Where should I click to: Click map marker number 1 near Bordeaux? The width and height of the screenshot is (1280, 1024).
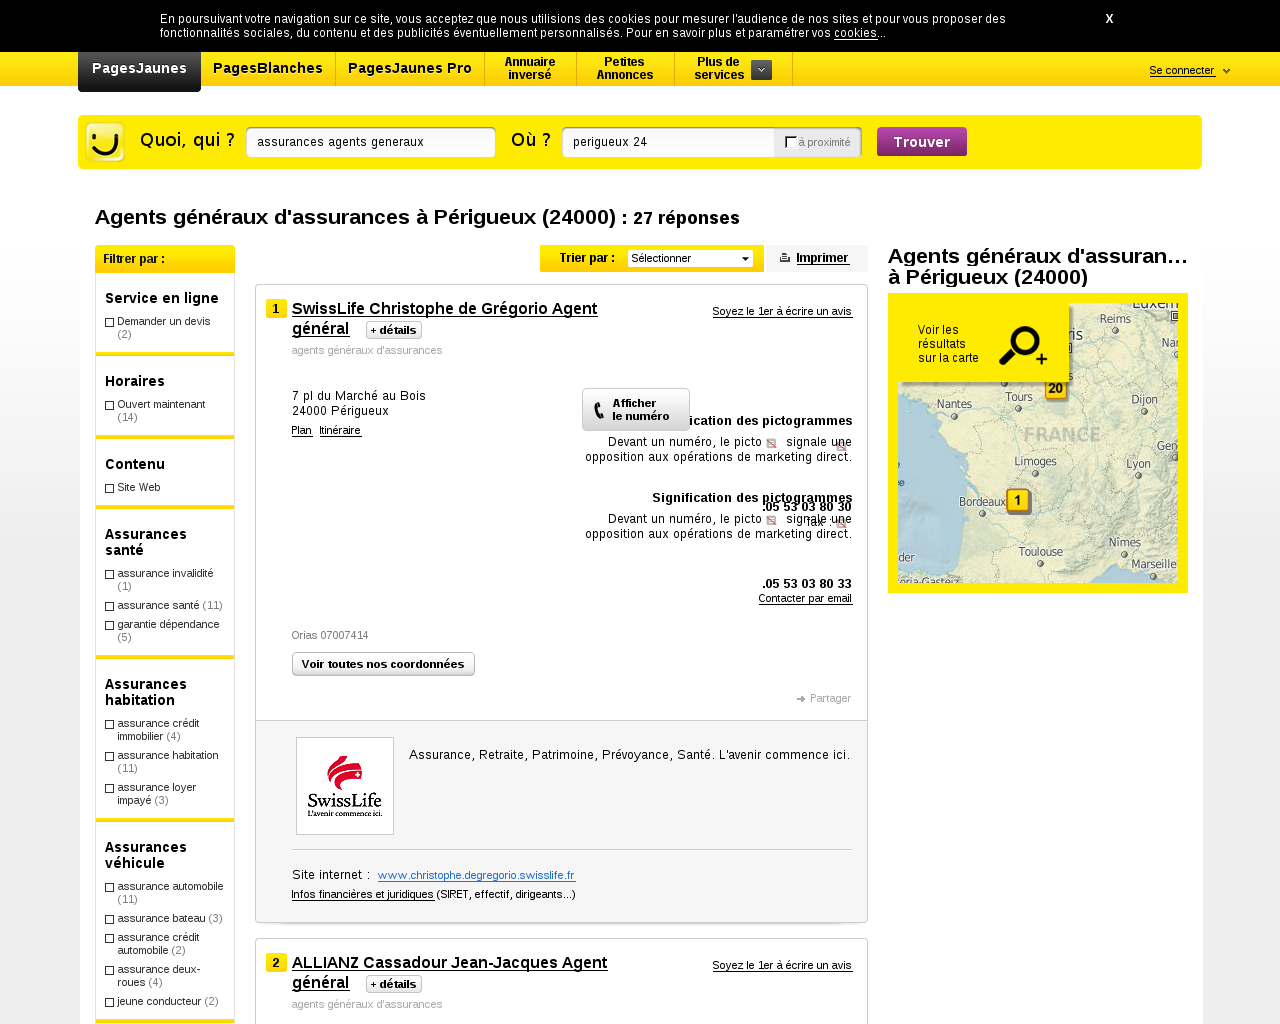point(1018,500)
